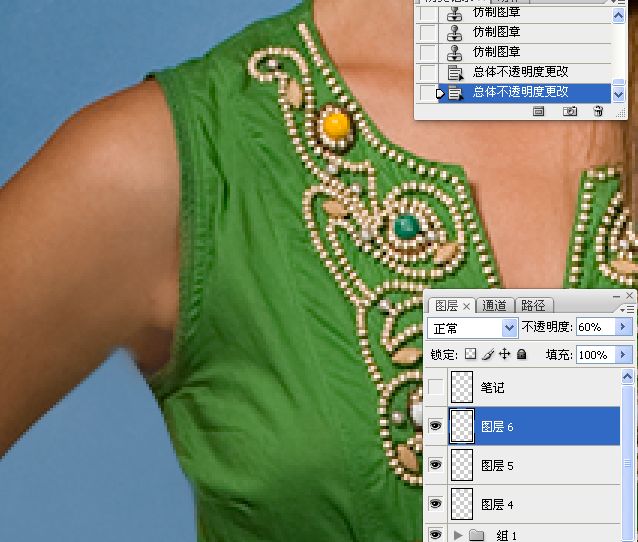Hide 图层 6 using its eye icon
This screenshot has width=638, height=542.
click(x=435, y=426)
